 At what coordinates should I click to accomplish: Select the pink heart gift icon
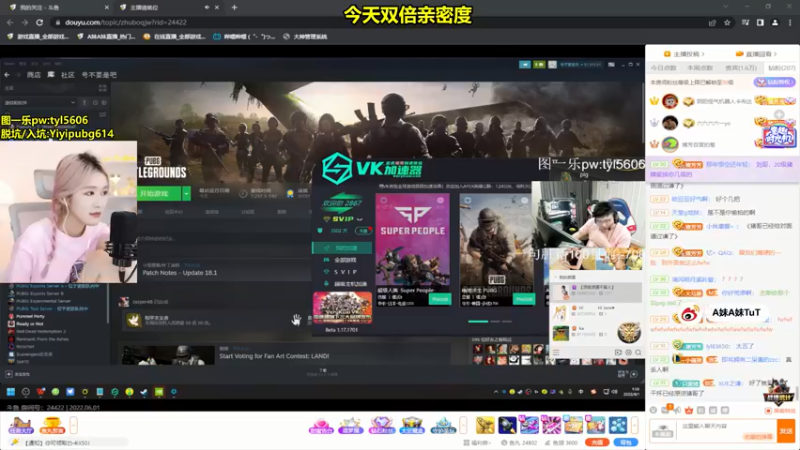click(321, 426)
